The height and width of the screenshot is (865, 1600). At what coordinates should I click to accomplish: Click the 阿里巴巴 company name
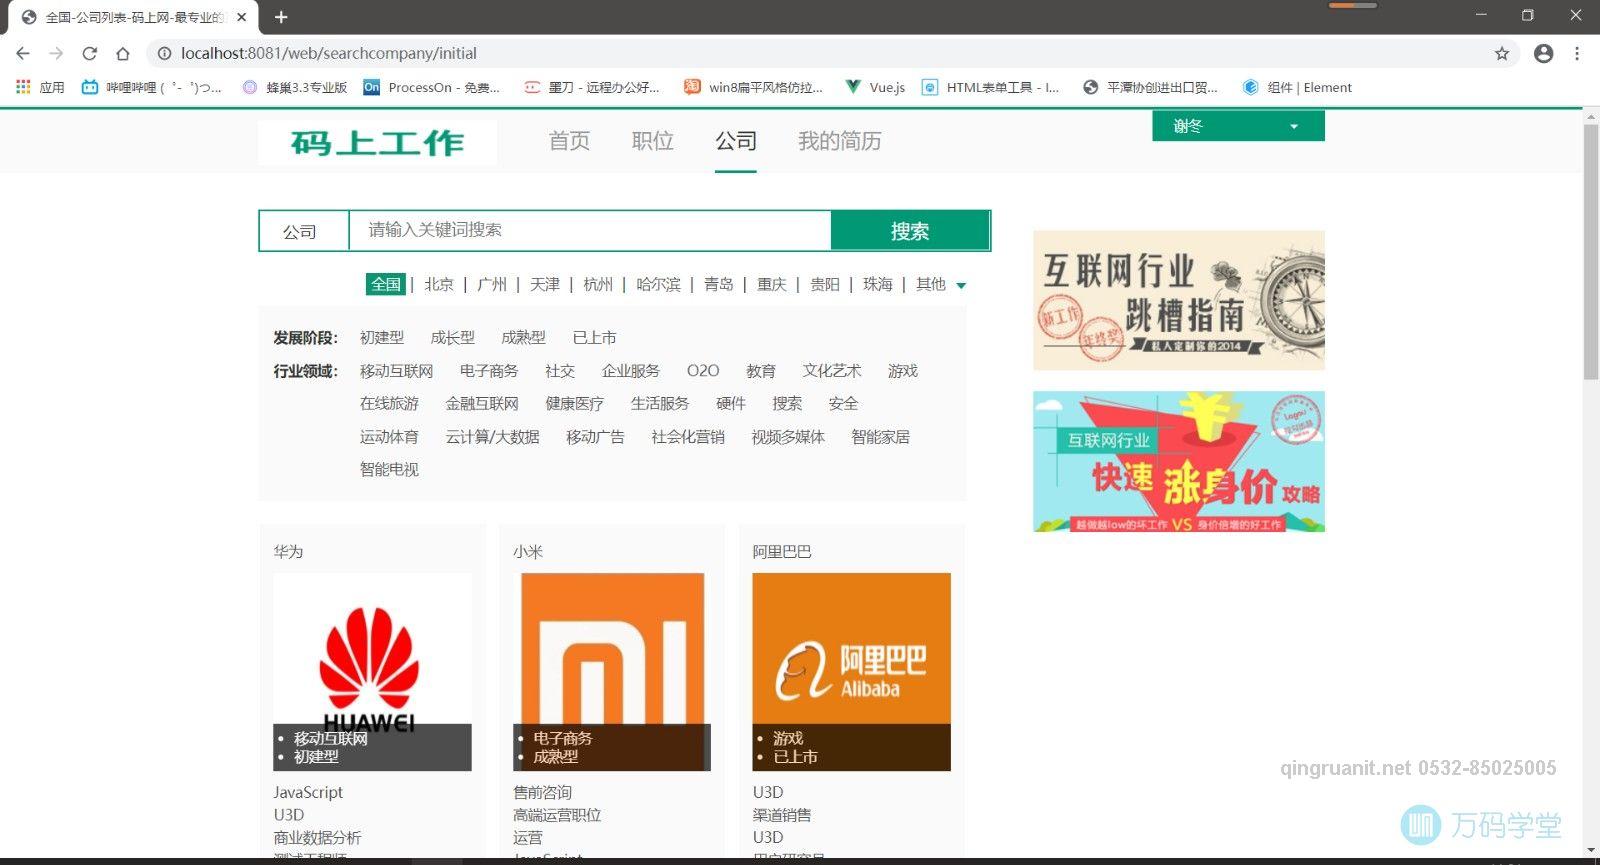point(782,552)
